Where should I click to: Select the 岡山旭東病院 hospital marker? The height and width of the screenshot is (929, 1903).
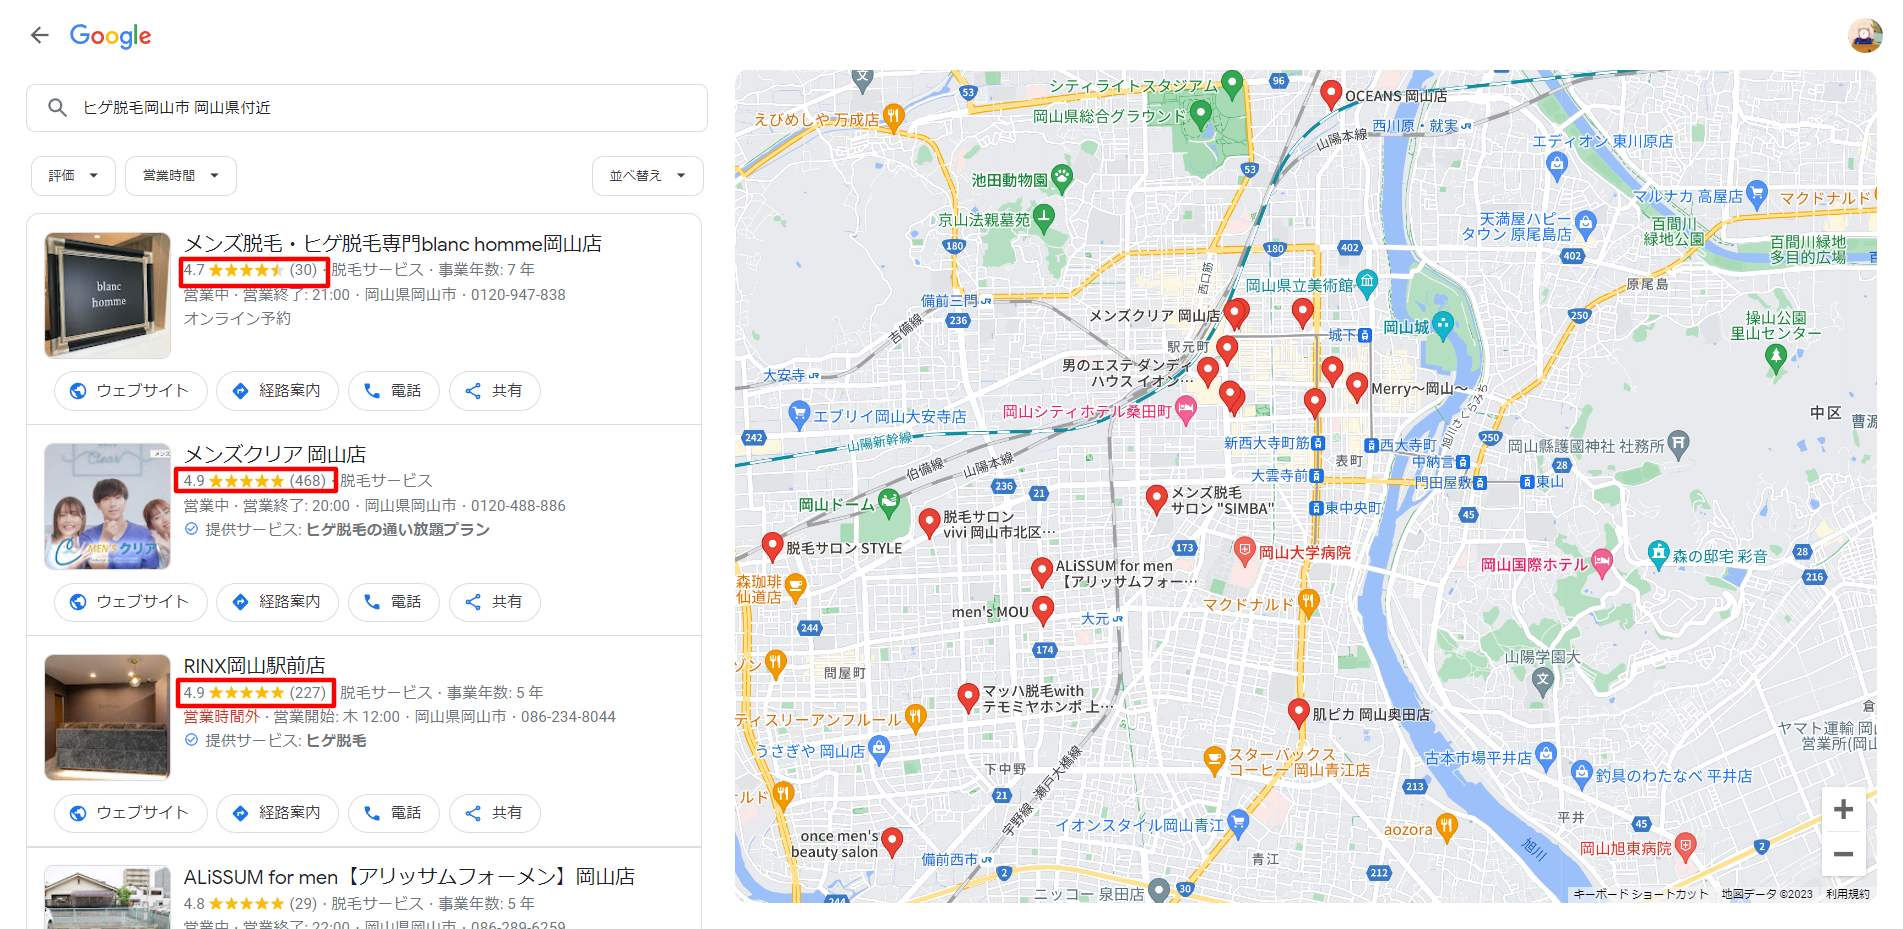click(1686, 846)
